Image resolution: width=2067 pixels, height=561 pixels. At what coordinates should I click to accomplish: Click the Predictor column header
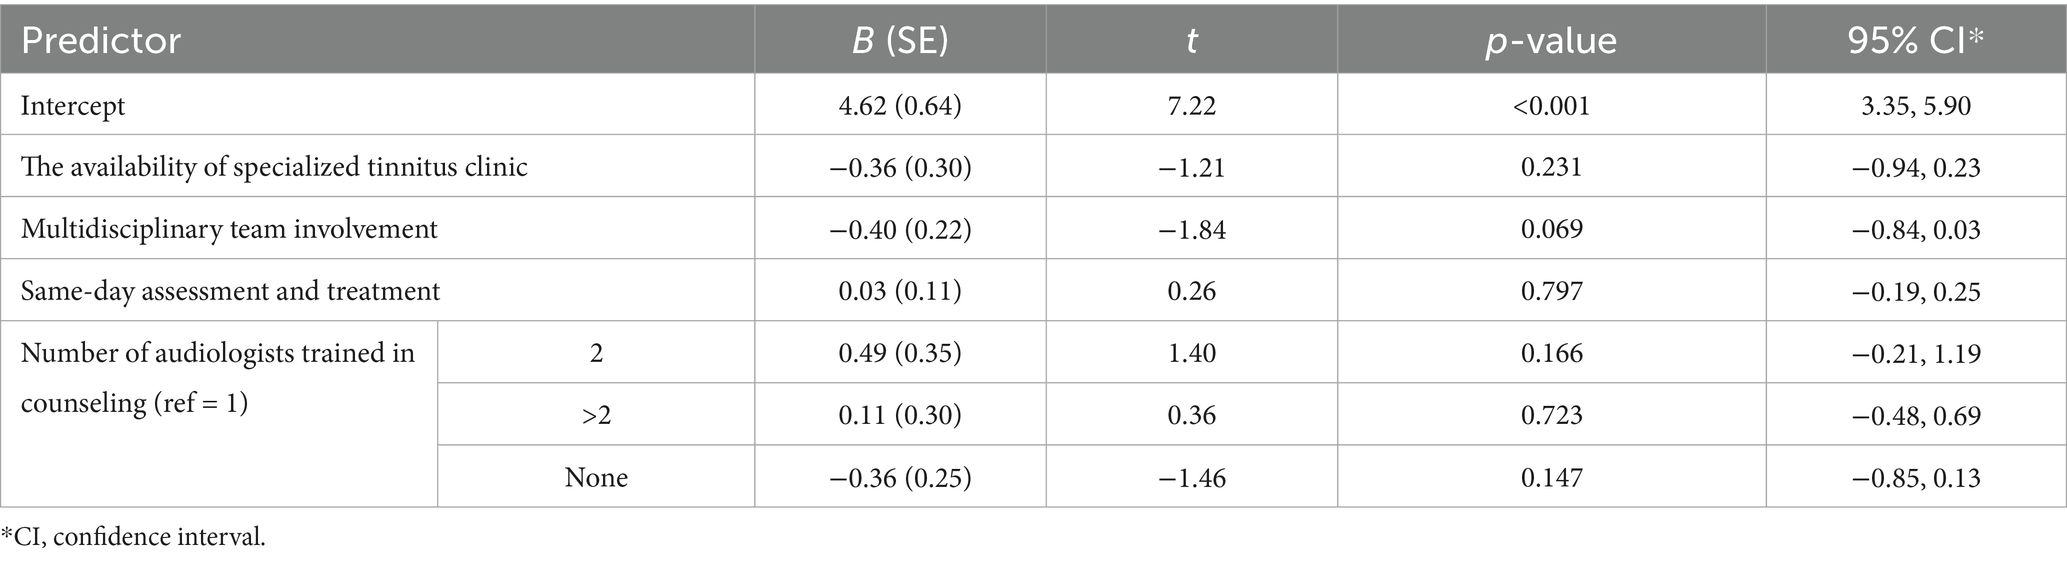point(101,41)
